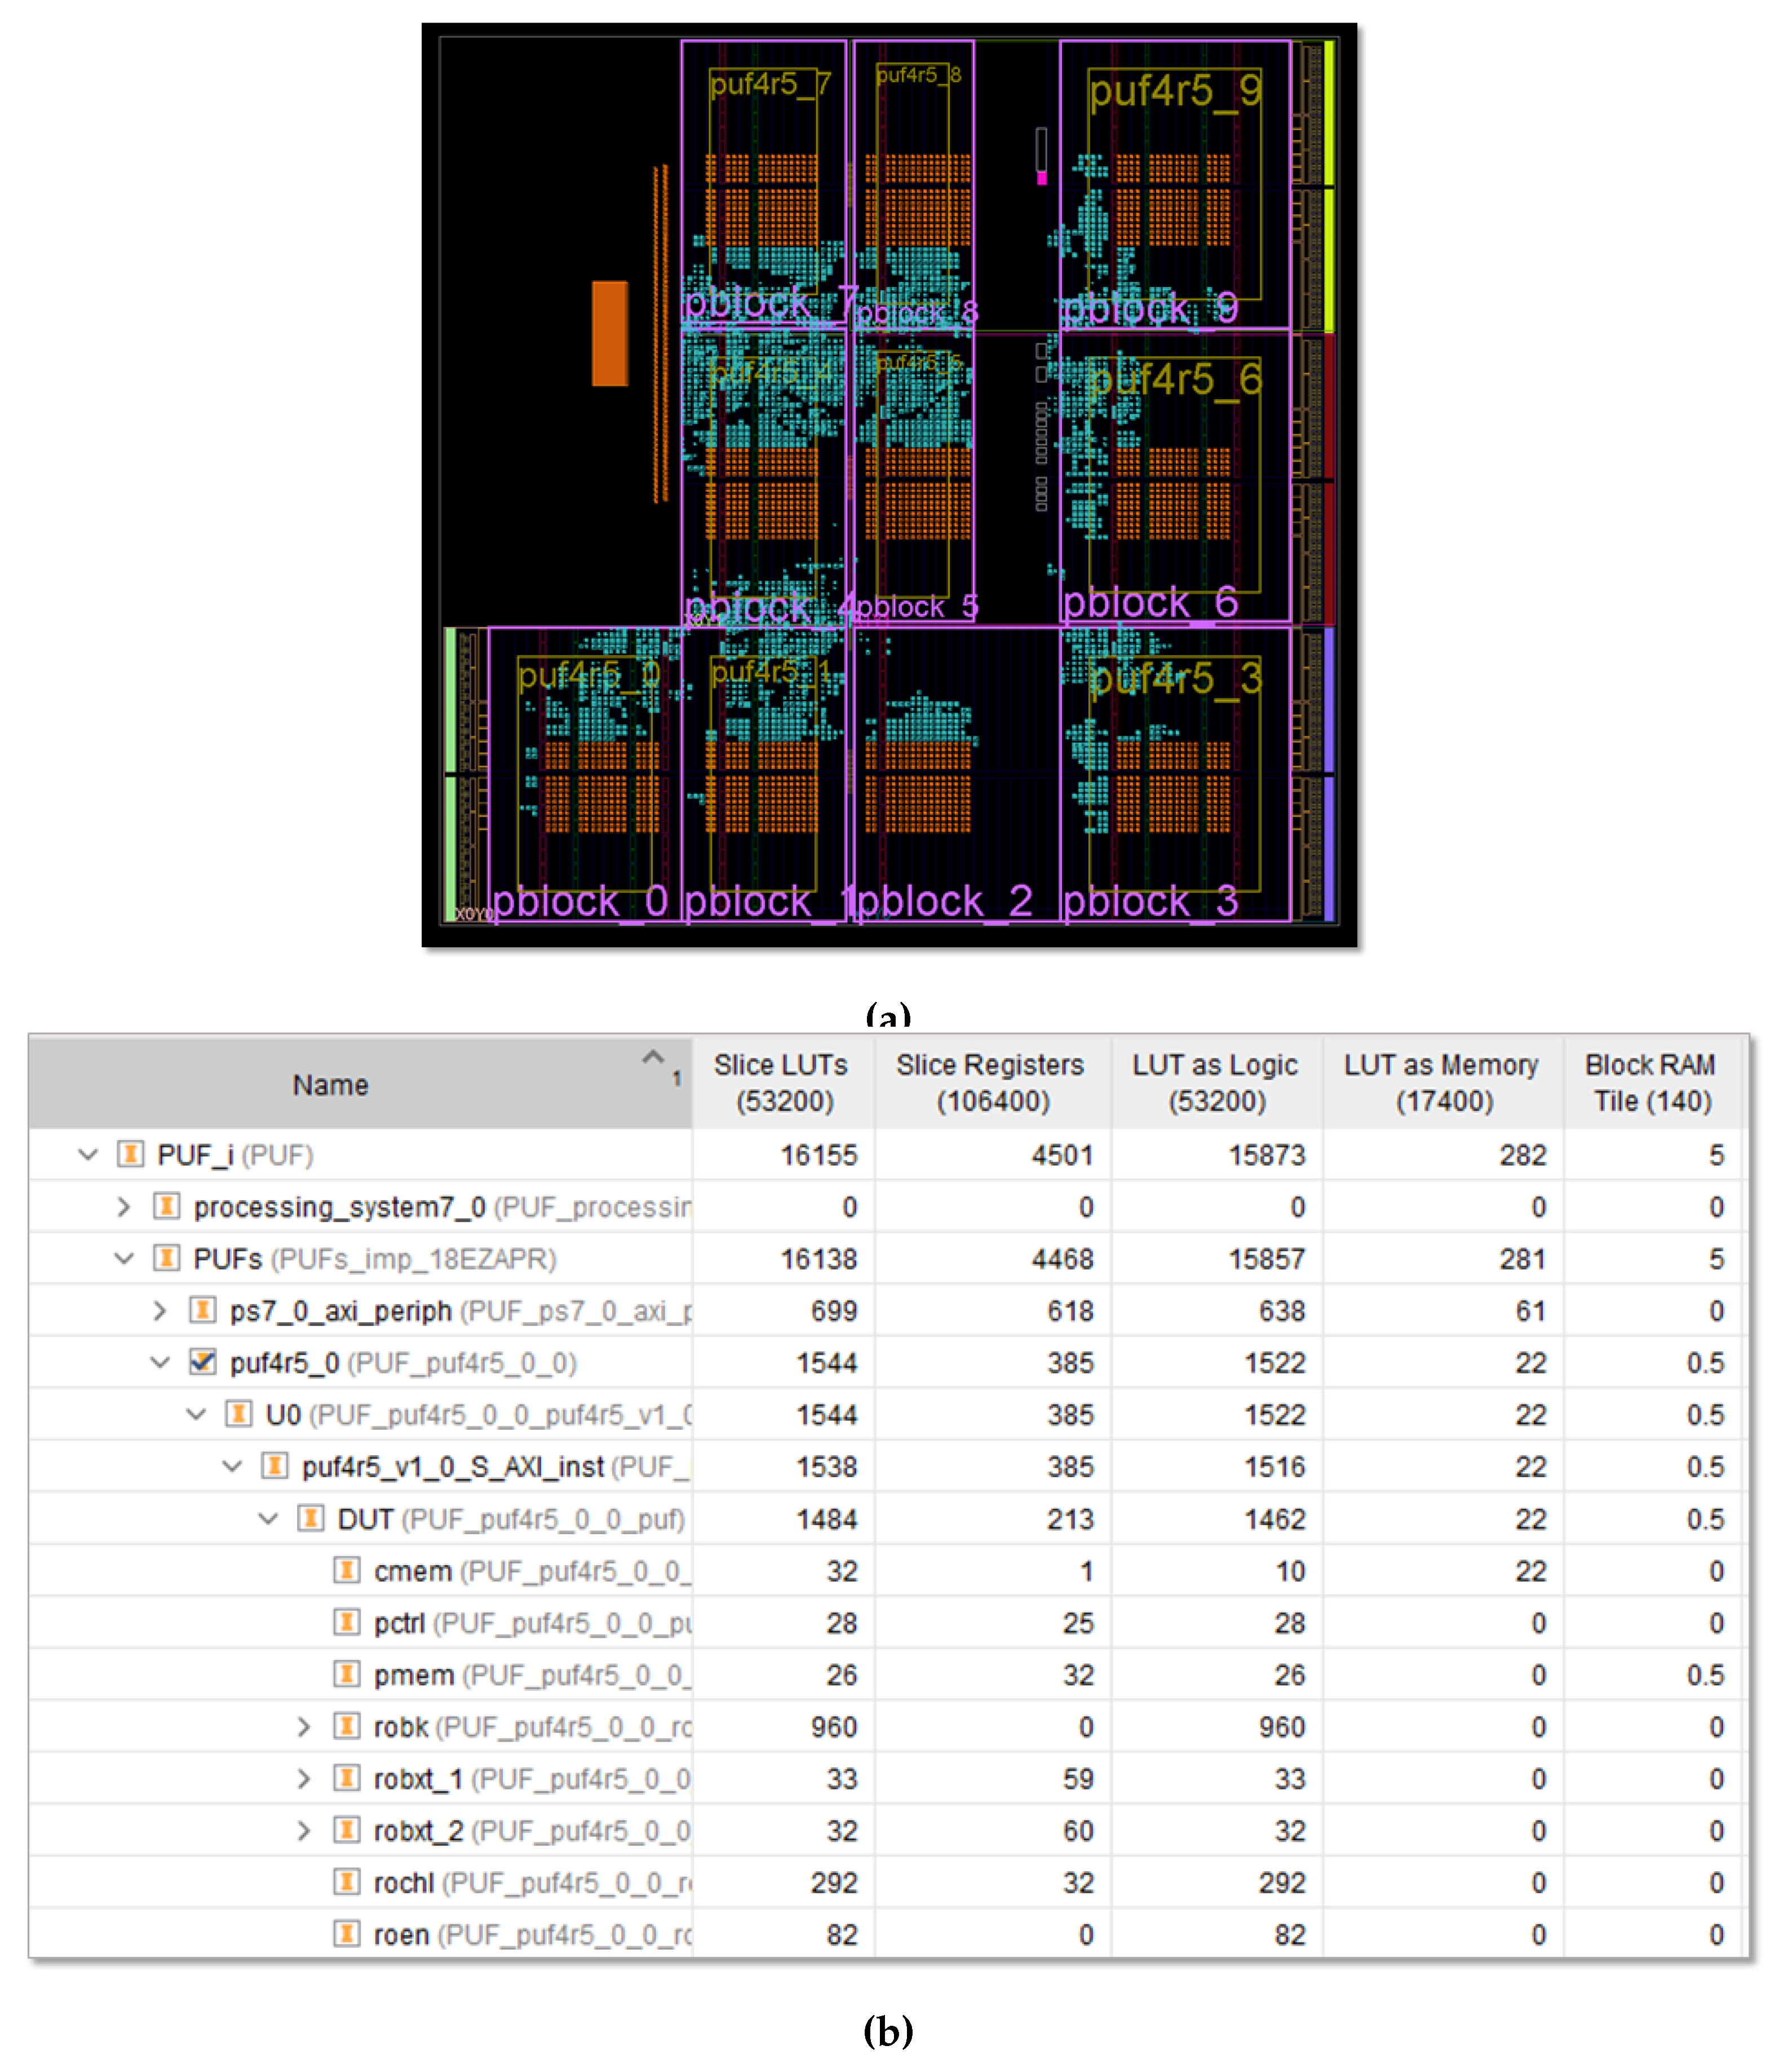Click the module icon of the pctrl row
1775x2072 pixels.
[x=346, y=1622]
